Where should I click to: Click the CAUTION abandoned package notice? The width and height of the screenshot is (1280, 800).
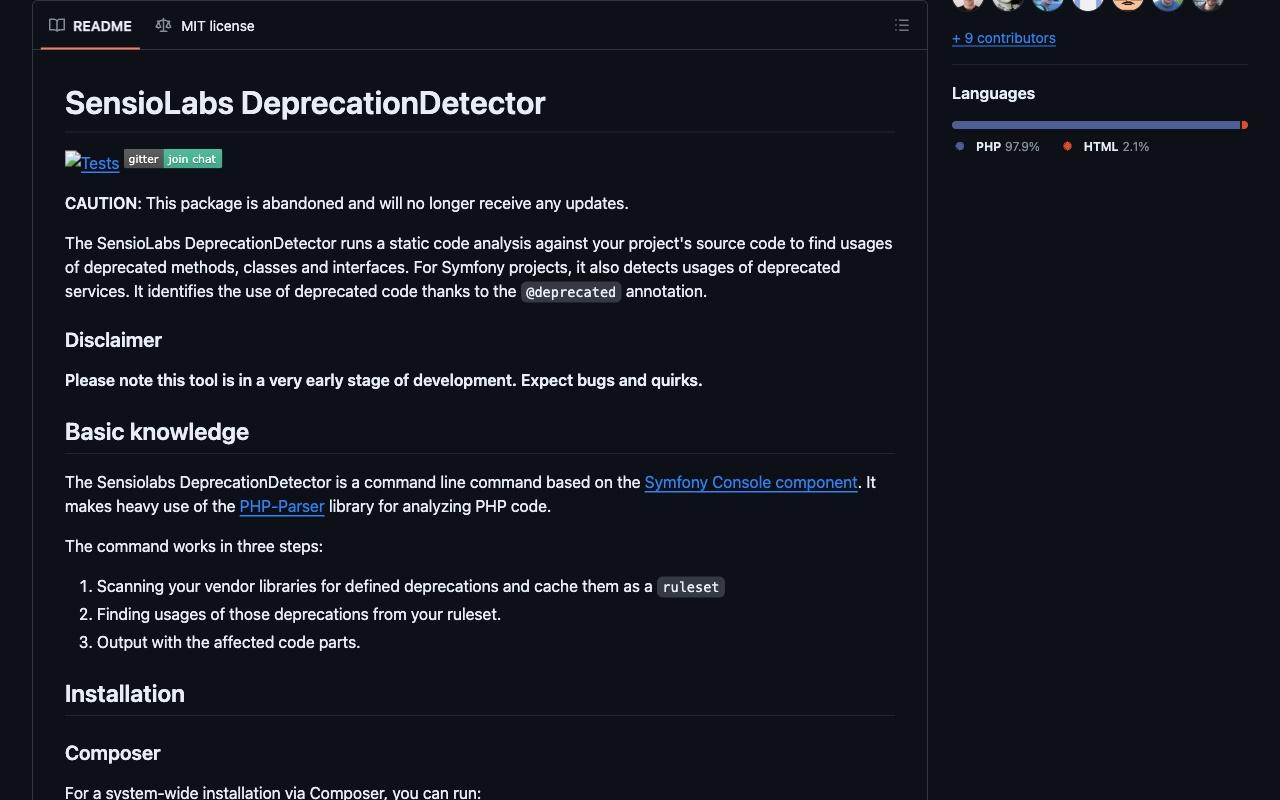347,203
